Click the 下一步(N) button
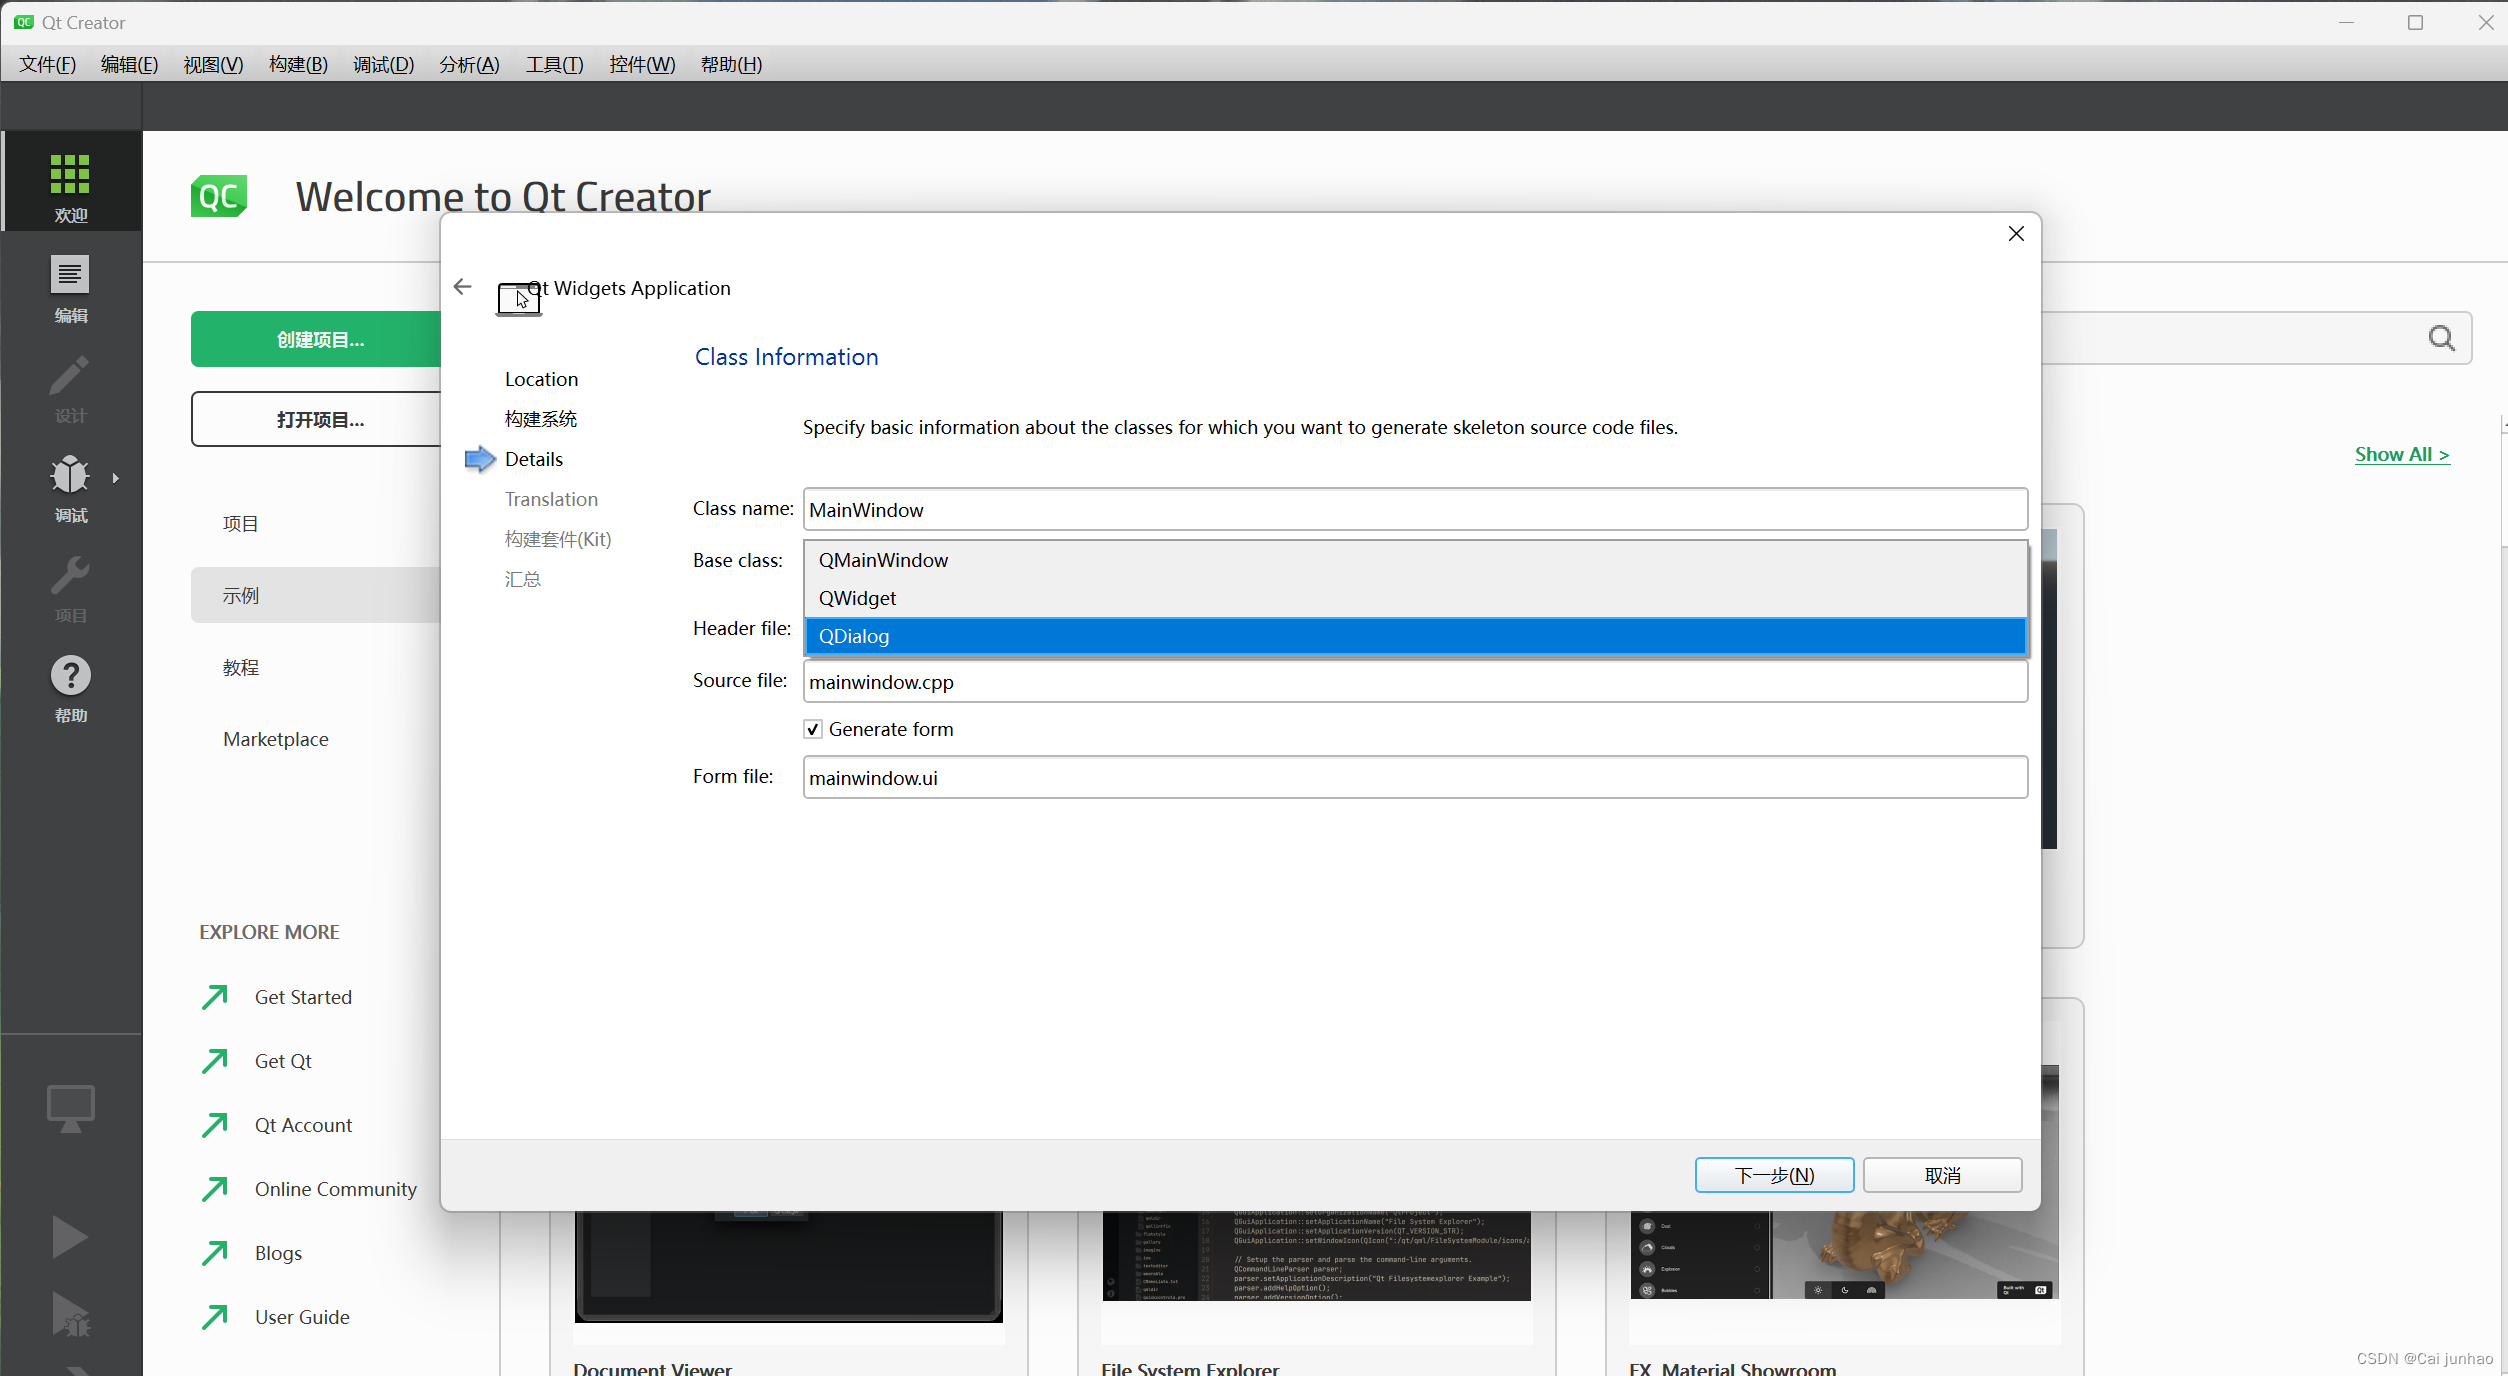Image resolution: width=2508 pixels, height=1376 pixels. [1774, 1175]
